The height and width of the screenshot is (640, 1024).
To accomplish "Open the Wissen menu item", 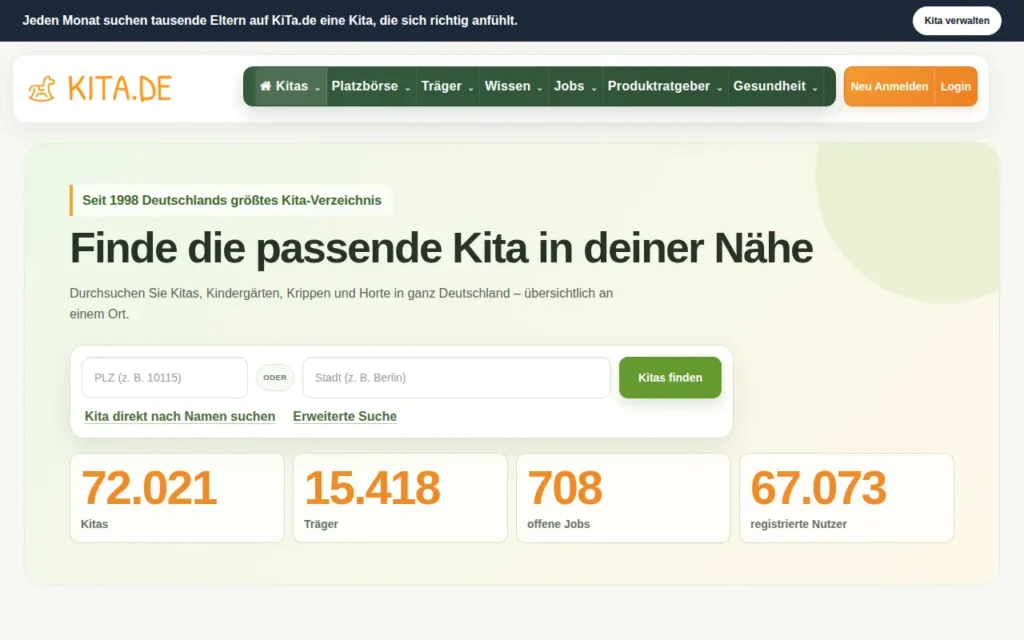I will (513, 86).
